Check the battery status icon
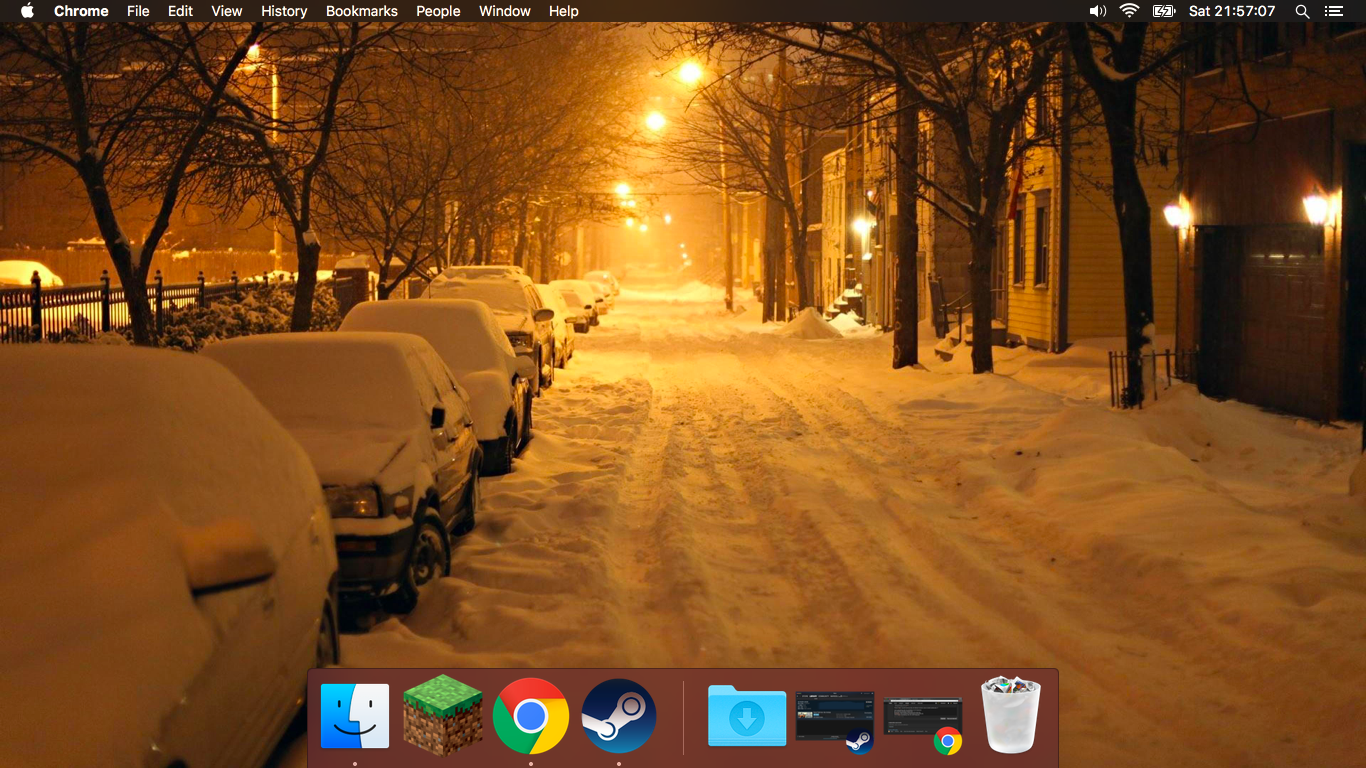The image size is (1366, 768). pos(1163,11)
